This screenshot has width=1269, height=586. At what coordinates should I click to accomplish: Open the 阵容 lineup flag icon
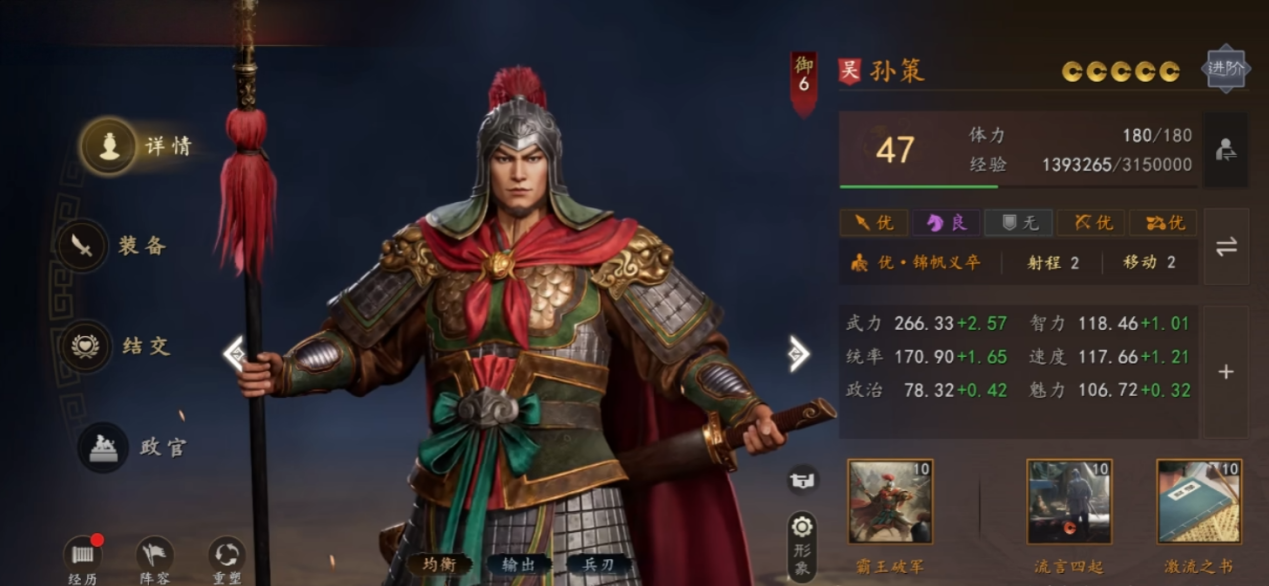coord(155,554)
